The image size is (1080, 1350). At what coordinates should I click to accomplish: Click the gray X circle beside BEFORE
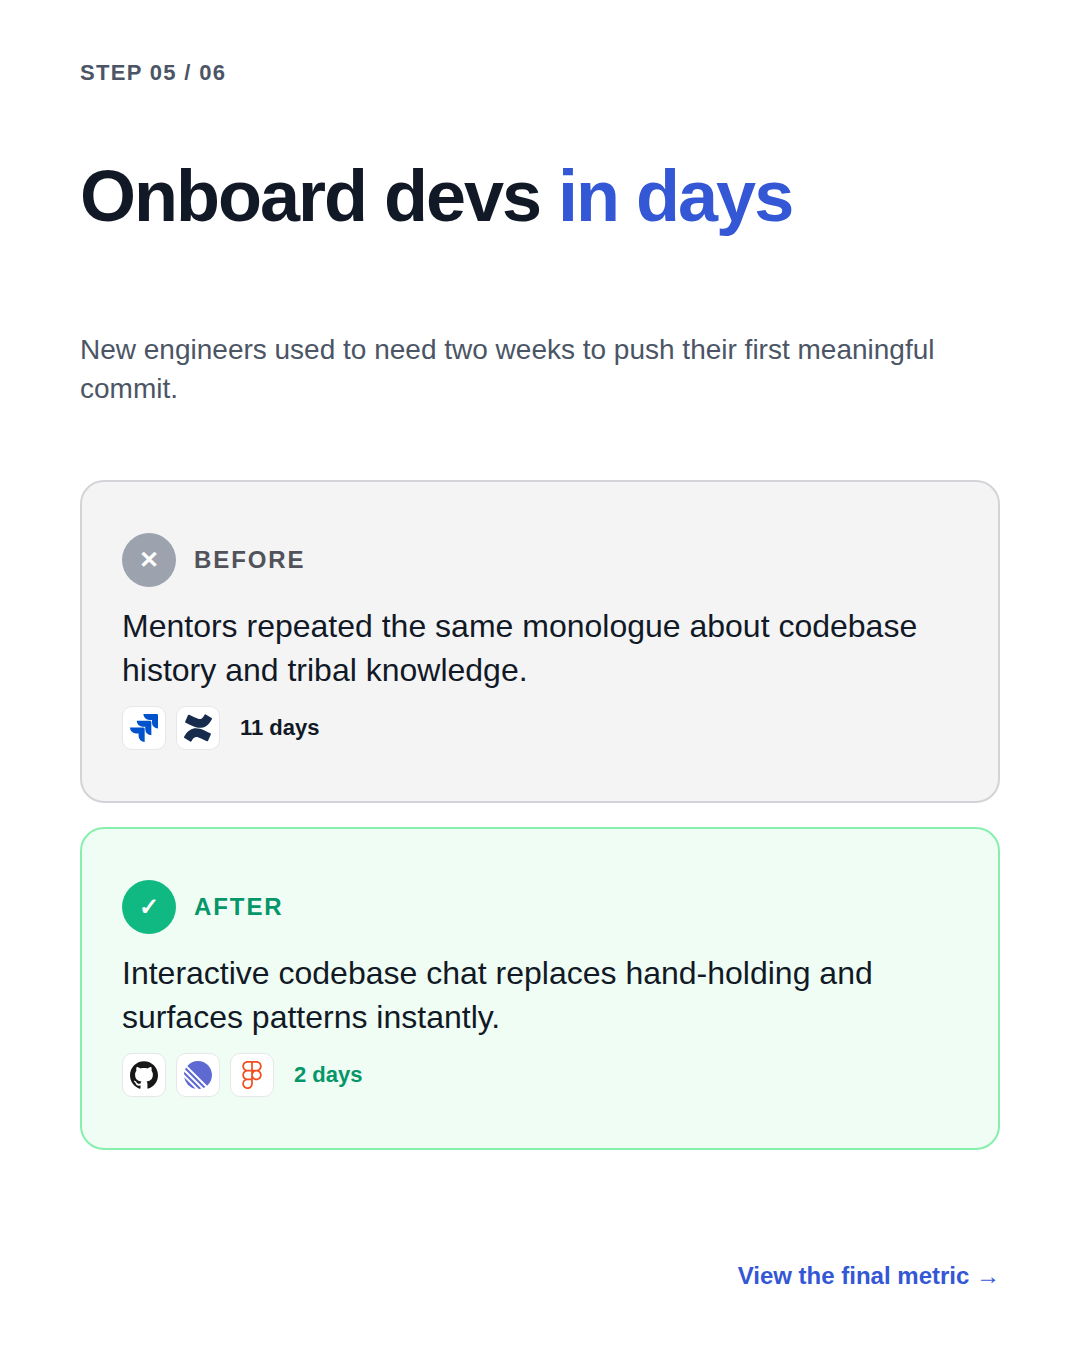149,560
